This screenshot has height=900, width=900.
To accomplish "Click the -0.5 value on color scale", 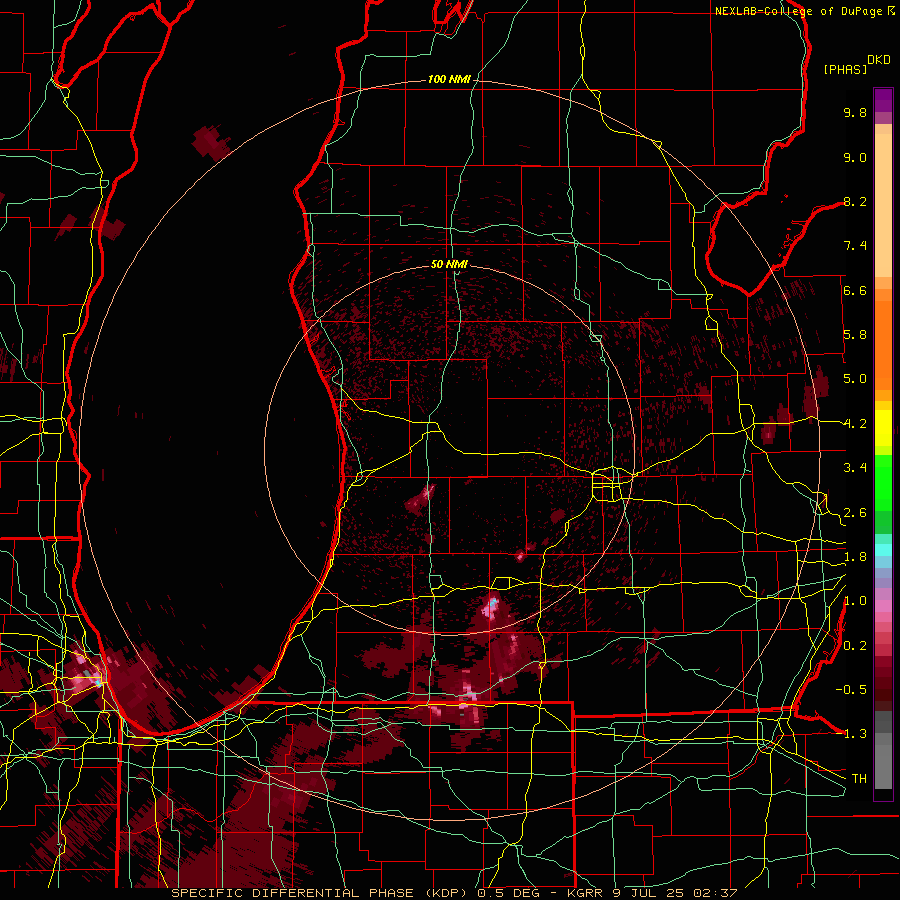I will click(x=851, y=690).
